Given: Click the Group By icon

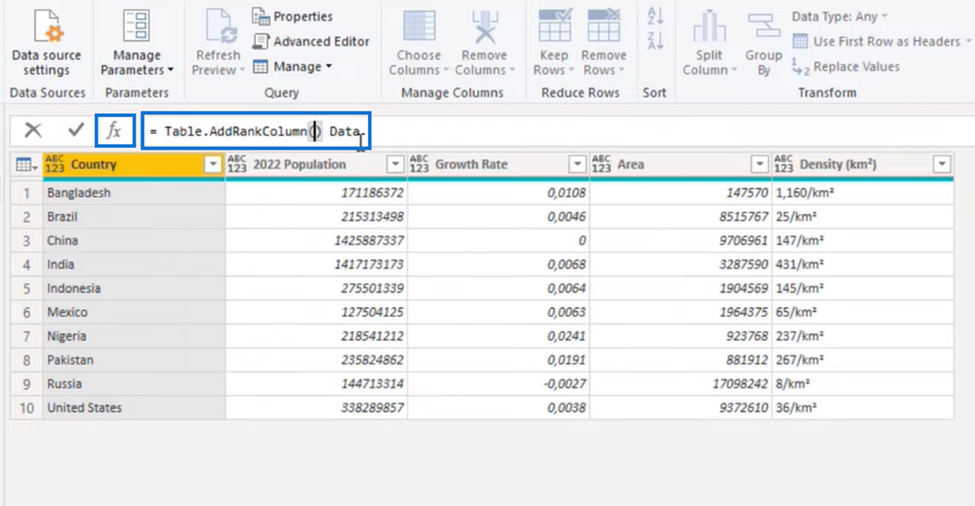Looking at the screenshot, I should pos(764,26).
